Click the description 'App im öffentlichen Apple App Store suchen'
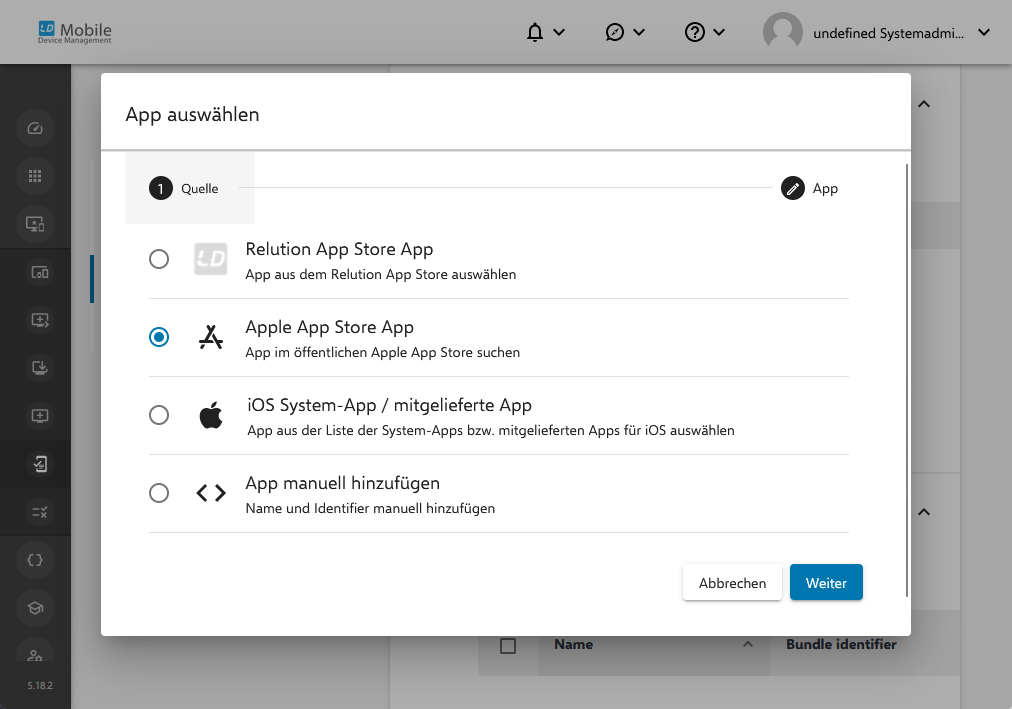This screenshot has width=1012, height=709. pos(382,352)
